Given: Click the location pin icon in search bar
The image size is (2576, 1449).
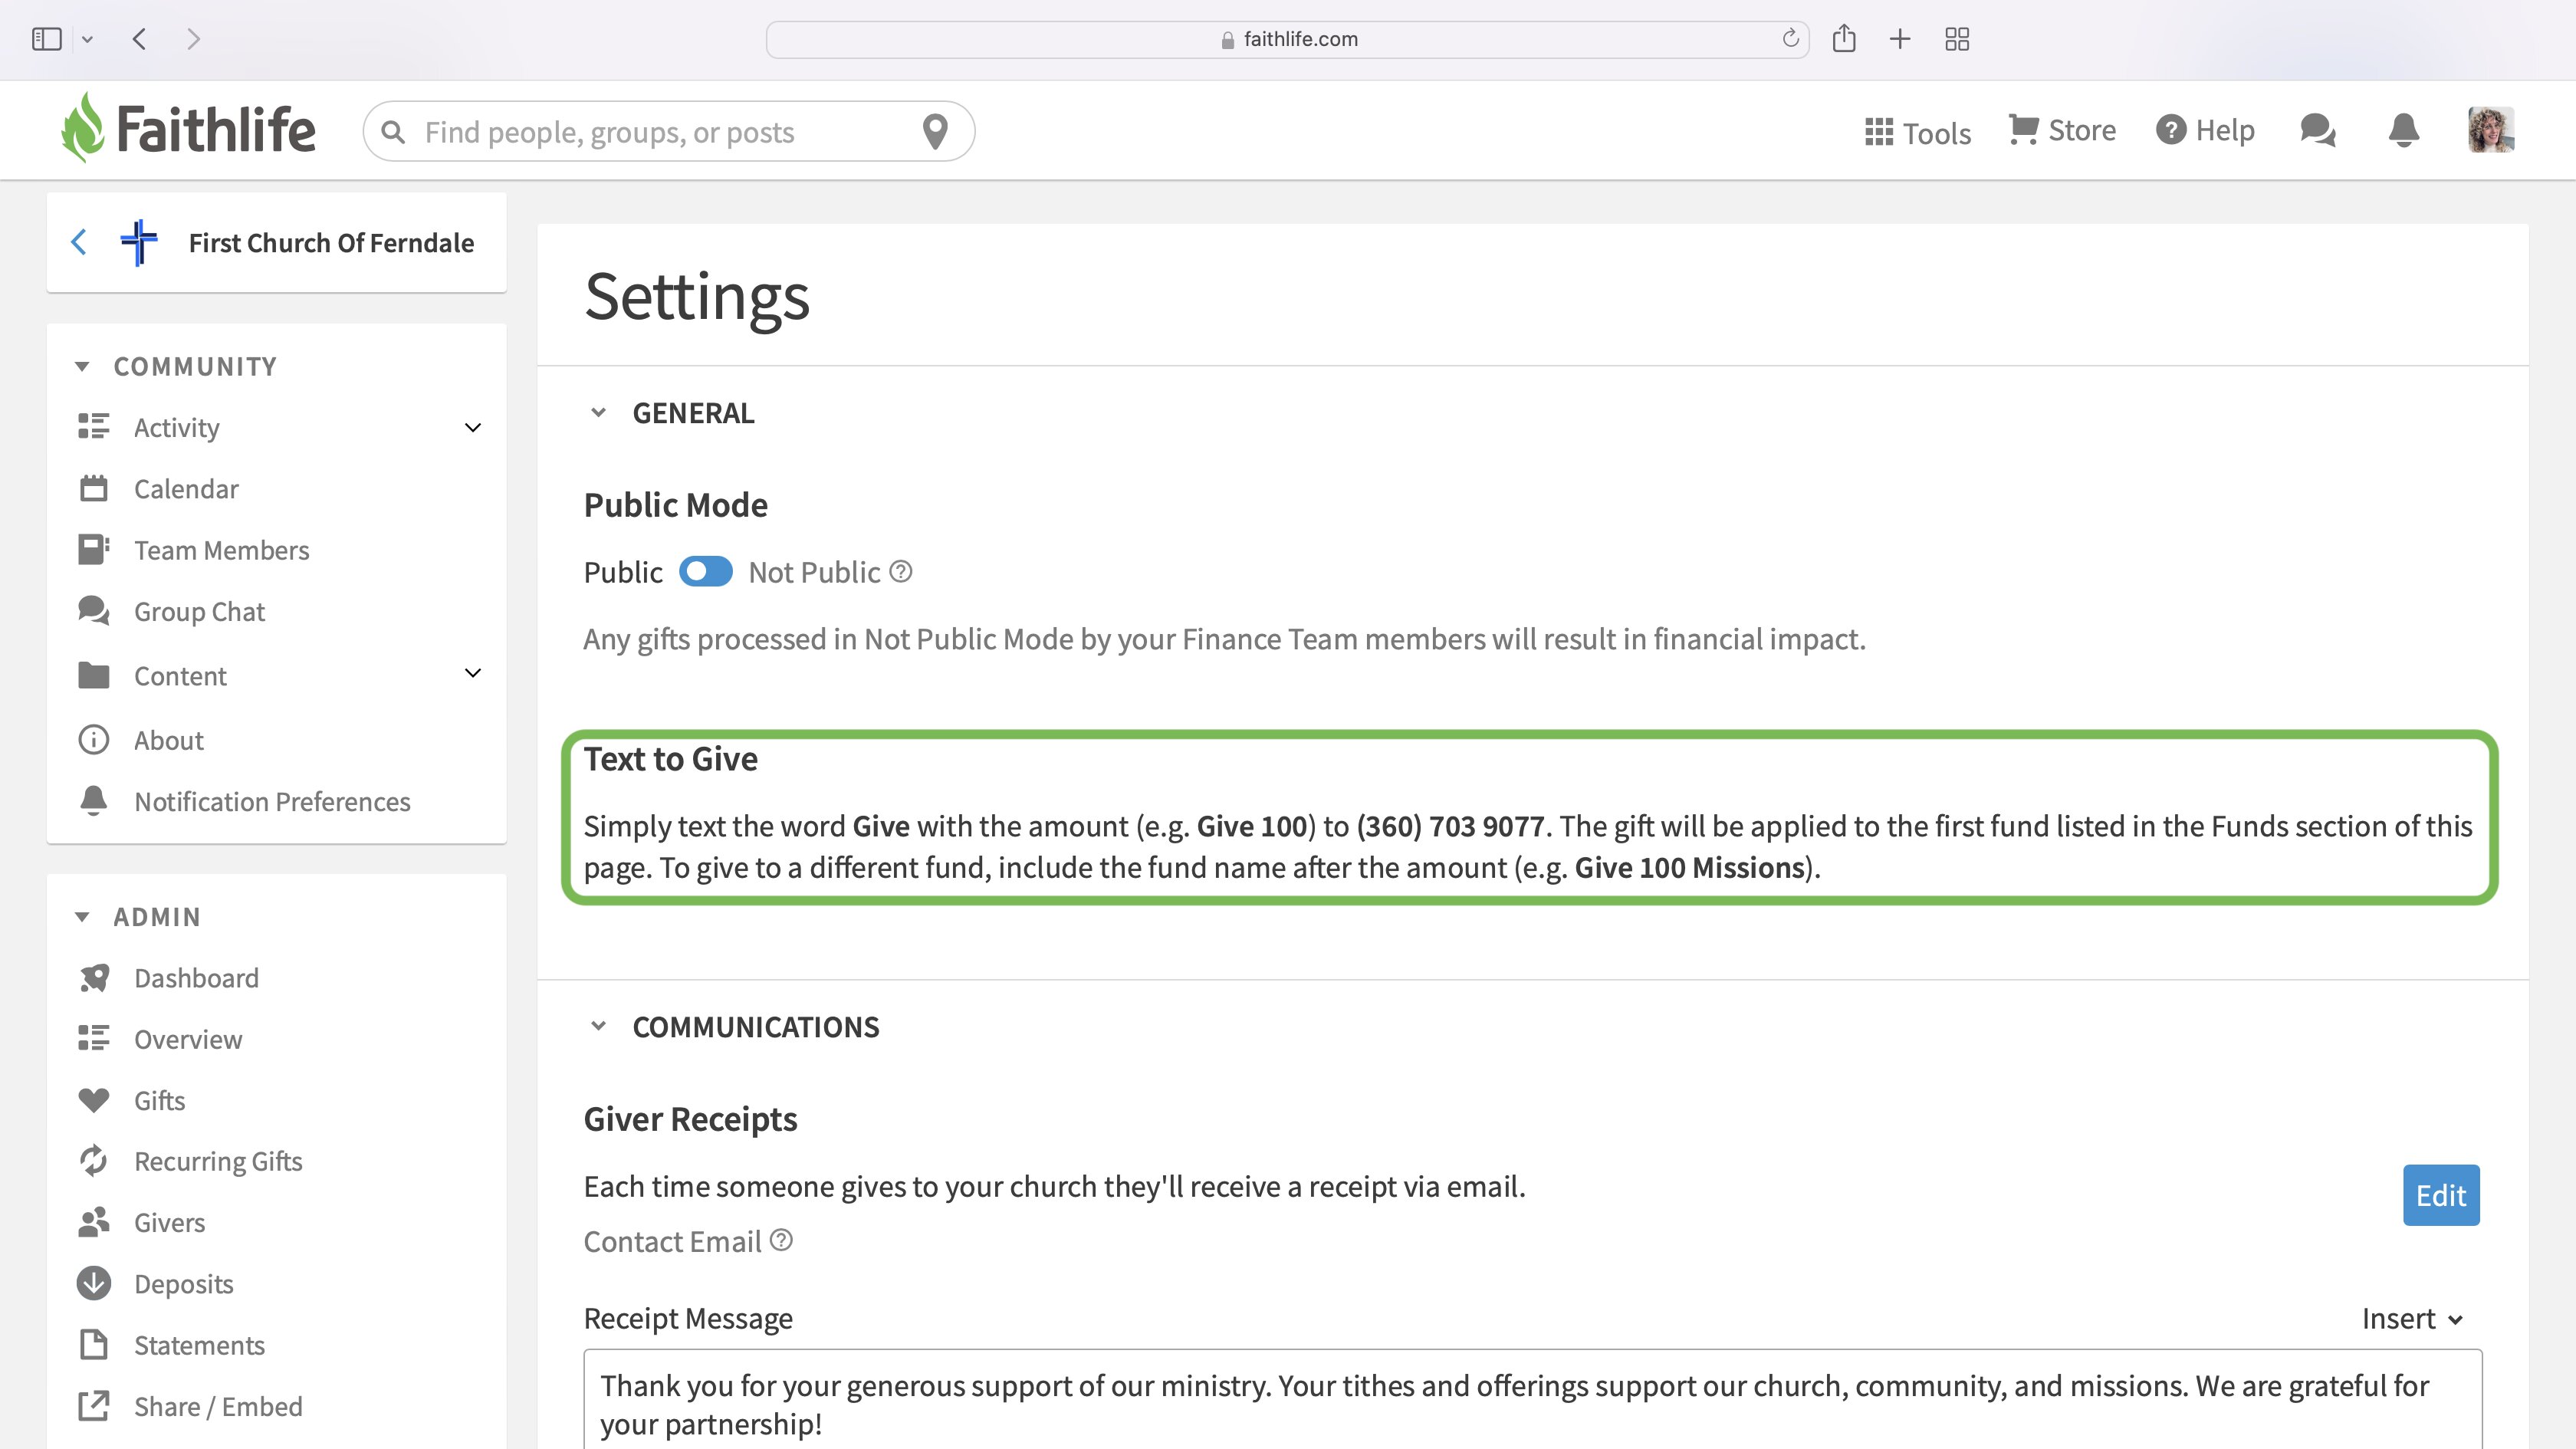Looking at the screenshot, I should [934, 131].
